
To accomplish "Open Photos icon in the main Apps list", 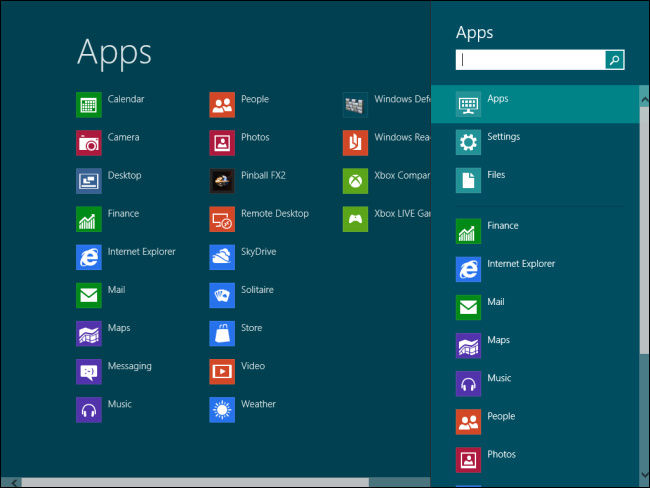I will [x=222, y=143].
